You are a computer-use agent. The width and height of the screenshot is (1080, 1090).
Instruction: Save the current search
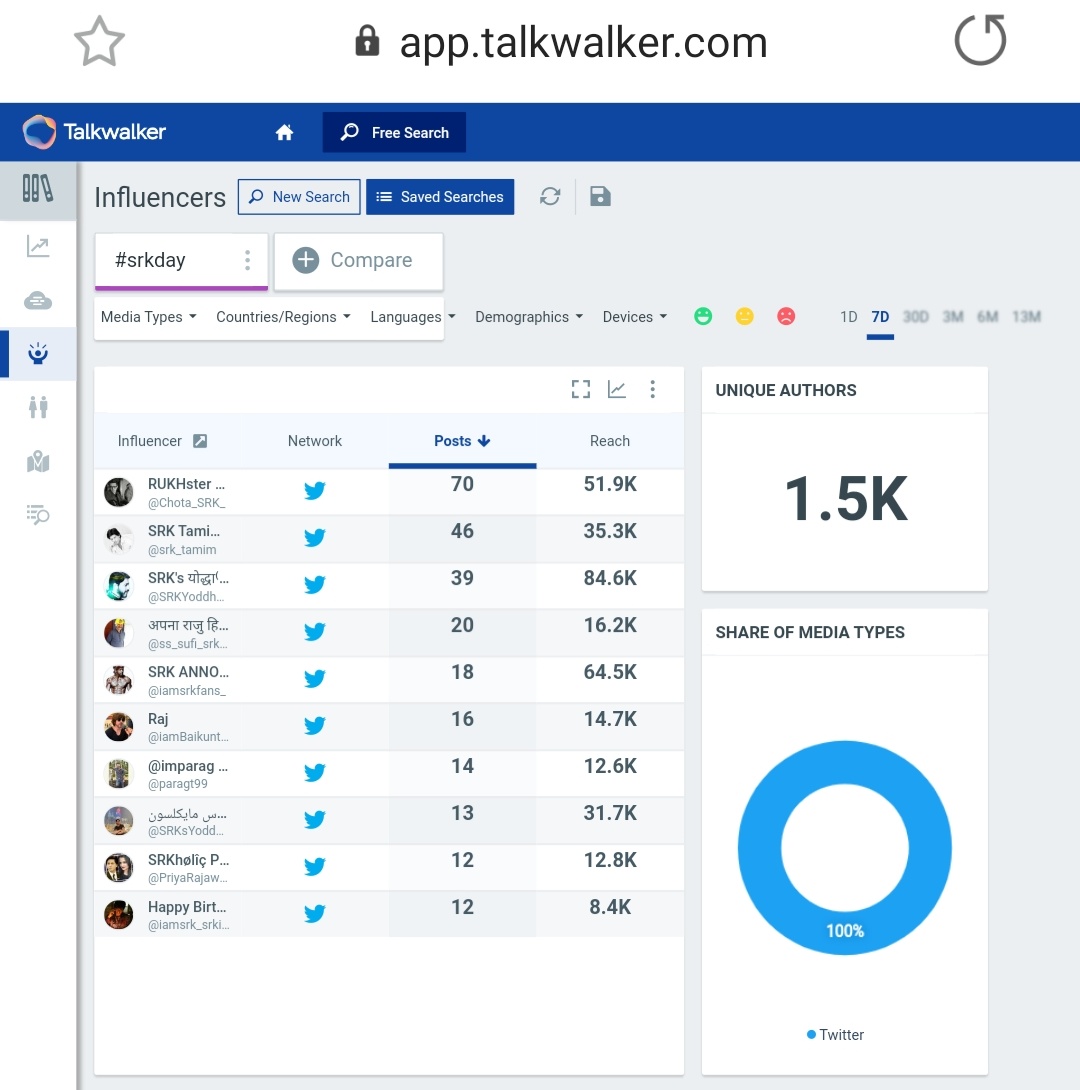(x=600, y=197)
